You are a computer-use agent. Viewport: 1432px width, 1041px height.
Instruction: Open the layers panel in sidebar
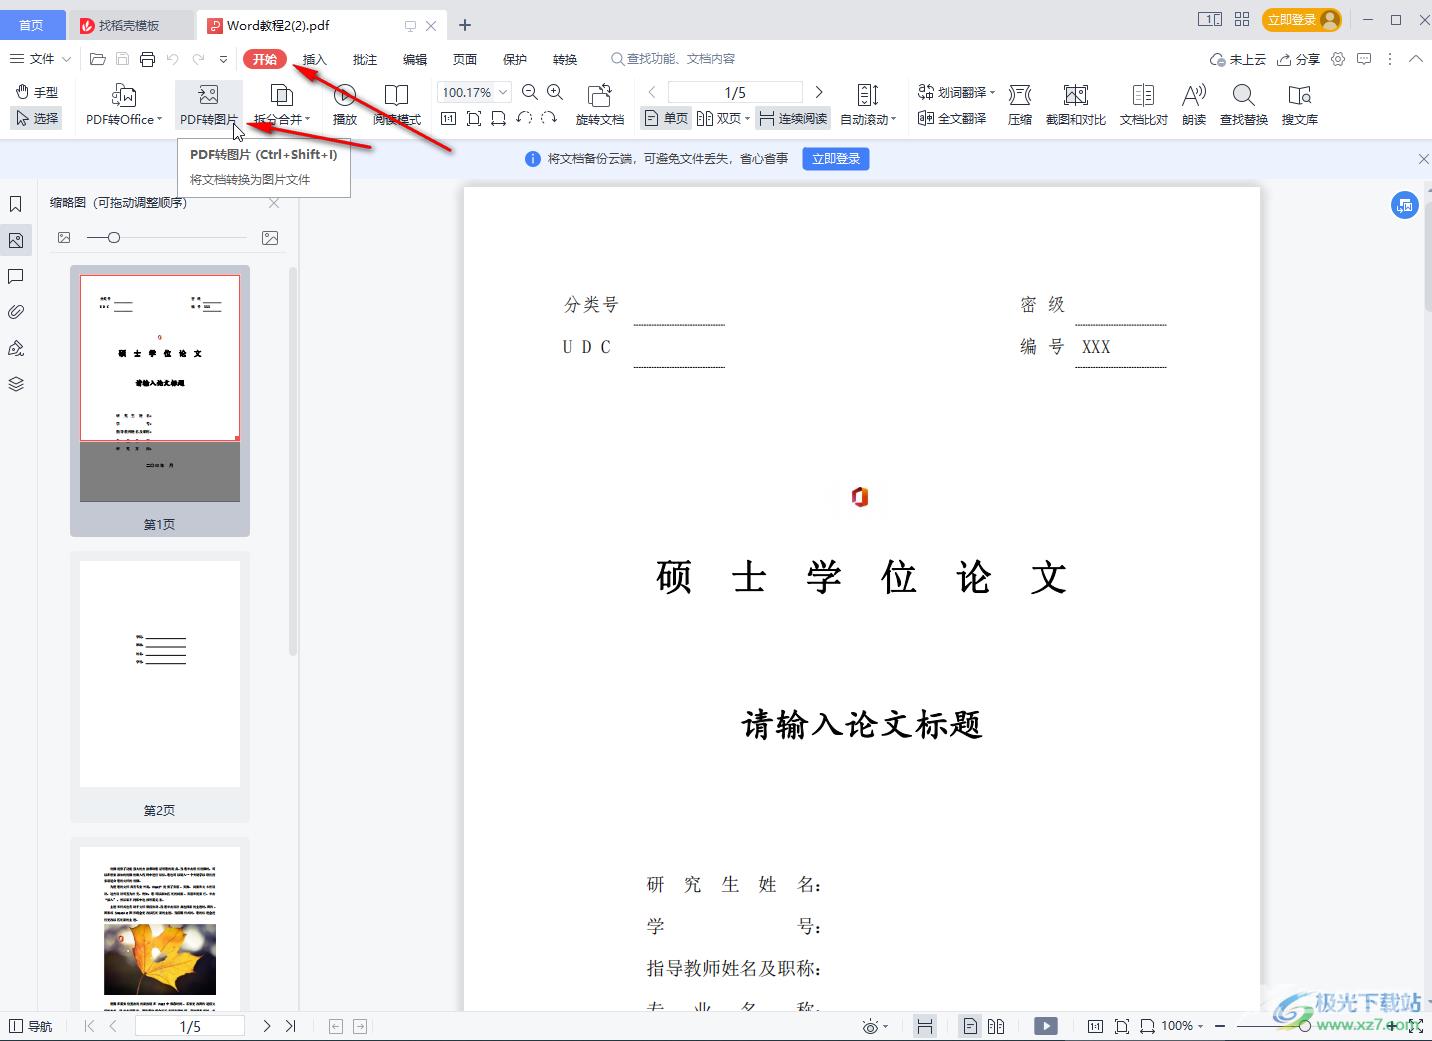tap(16, 384)
